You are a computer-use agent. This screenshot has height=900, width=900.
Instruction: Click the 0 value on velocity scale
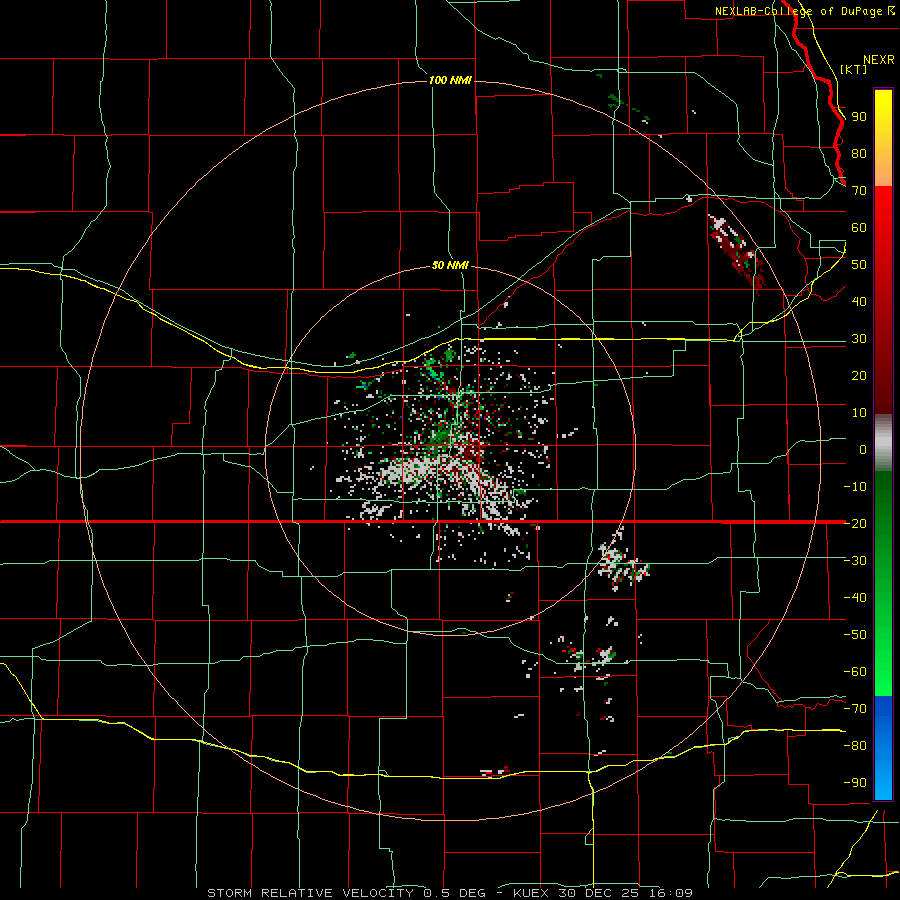(x=863, y=449)
